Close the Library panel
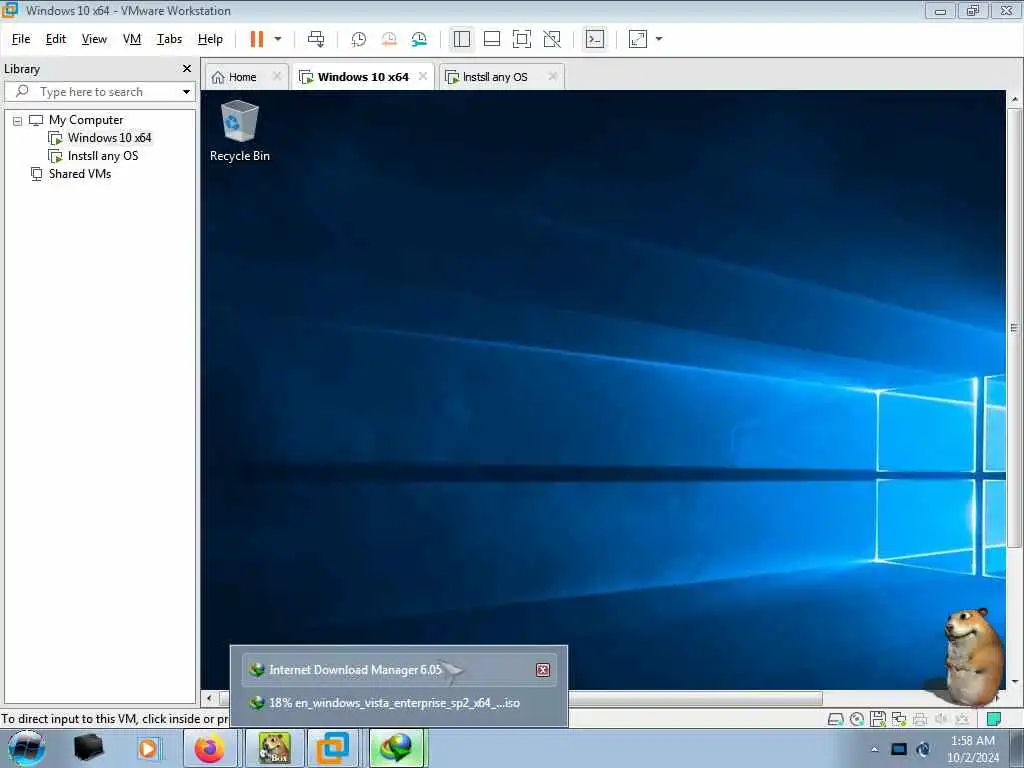The image size is (1024, 768). click(x=187, y=69)
